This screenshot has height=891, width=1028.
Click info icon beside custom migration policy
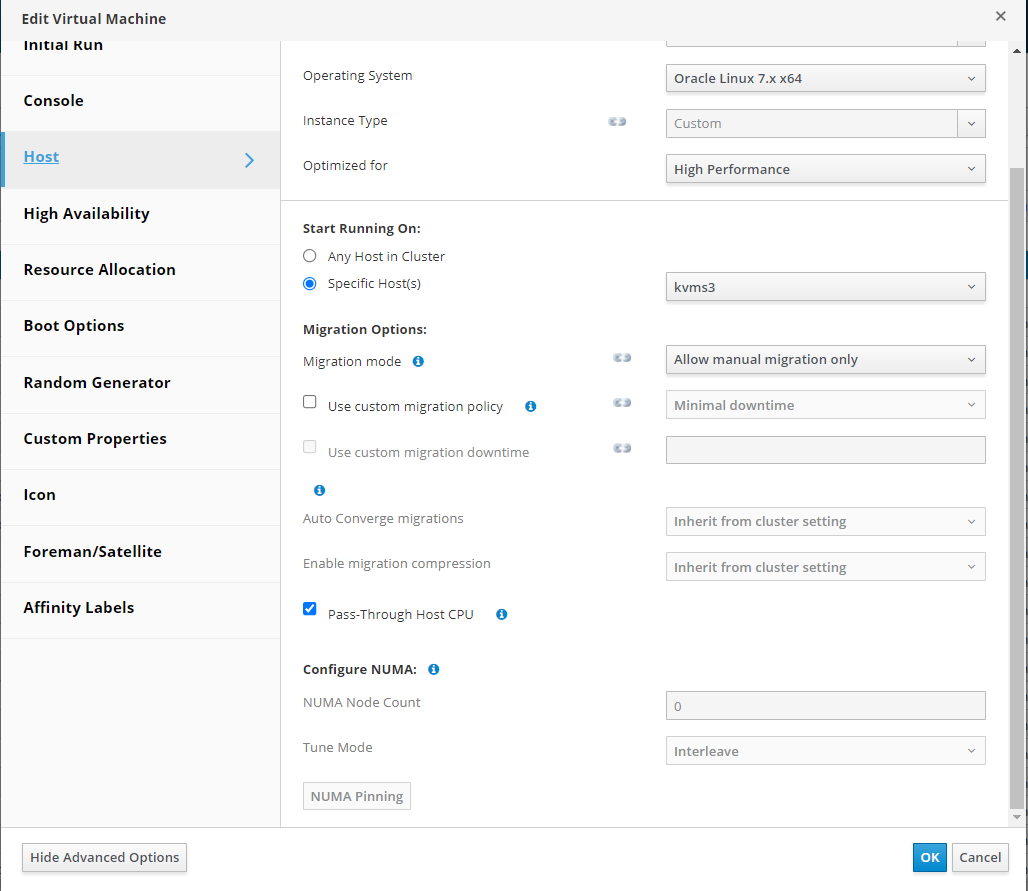click(x=530, y=406)
